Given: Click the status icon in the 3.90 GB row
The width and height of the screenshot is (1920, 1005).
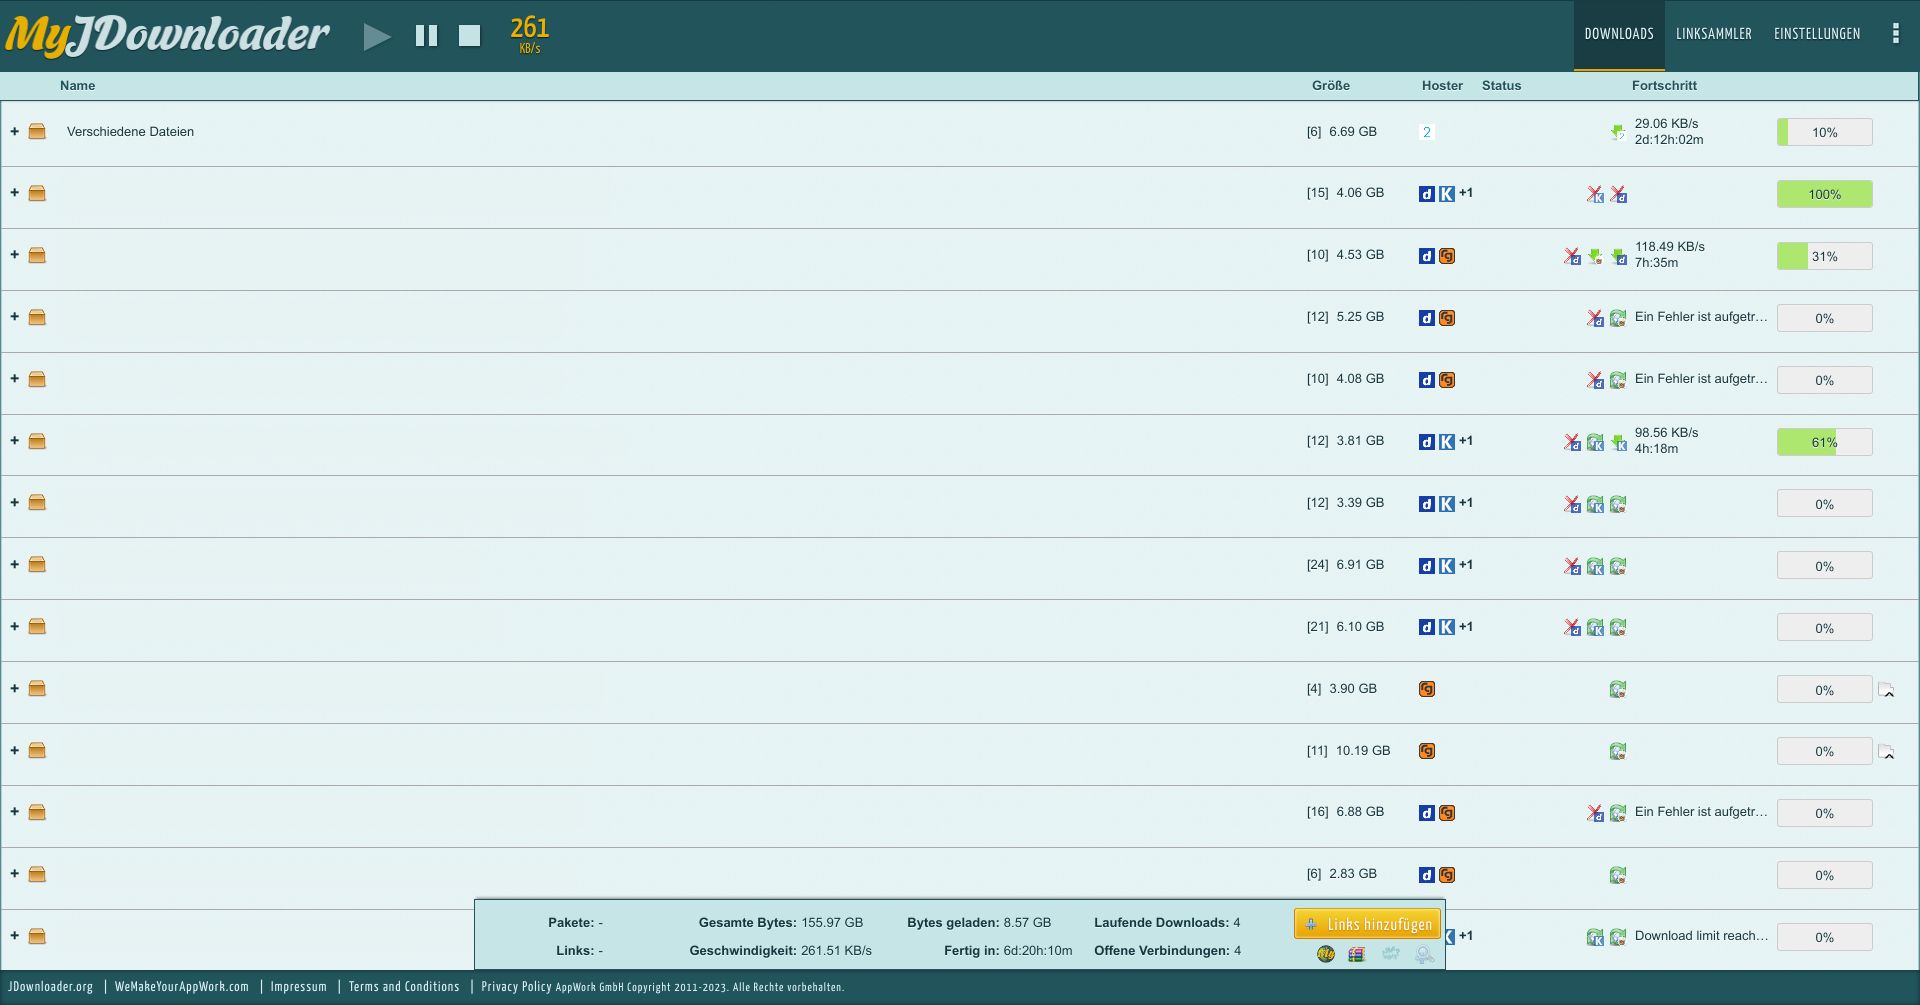Looking at the screenshot, I should pyautogui.click(x=1618, y=689).
